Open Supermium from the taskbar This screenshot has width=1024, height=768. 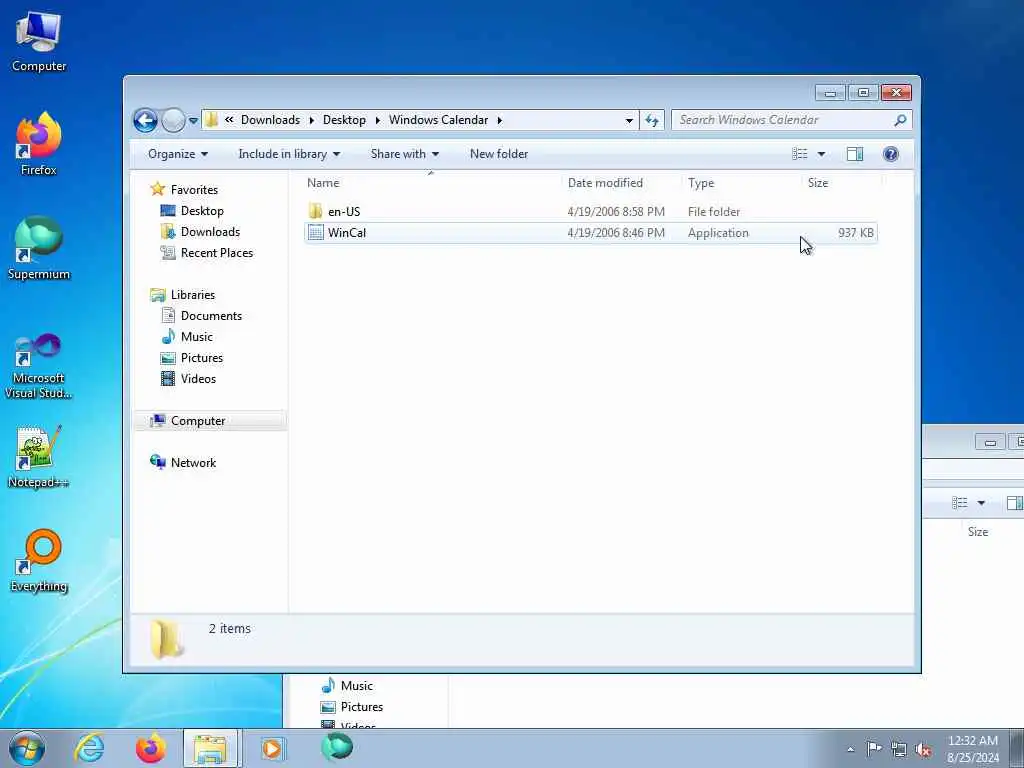[337, 747]
